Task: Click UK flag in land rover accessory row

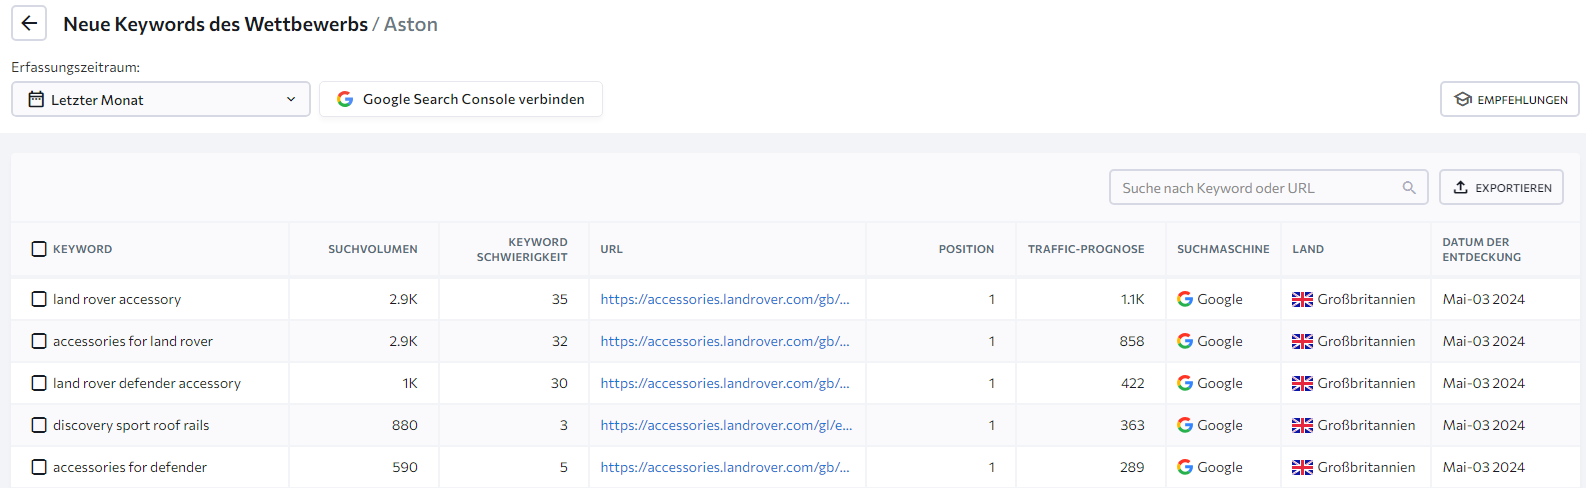Action: 1302,299
